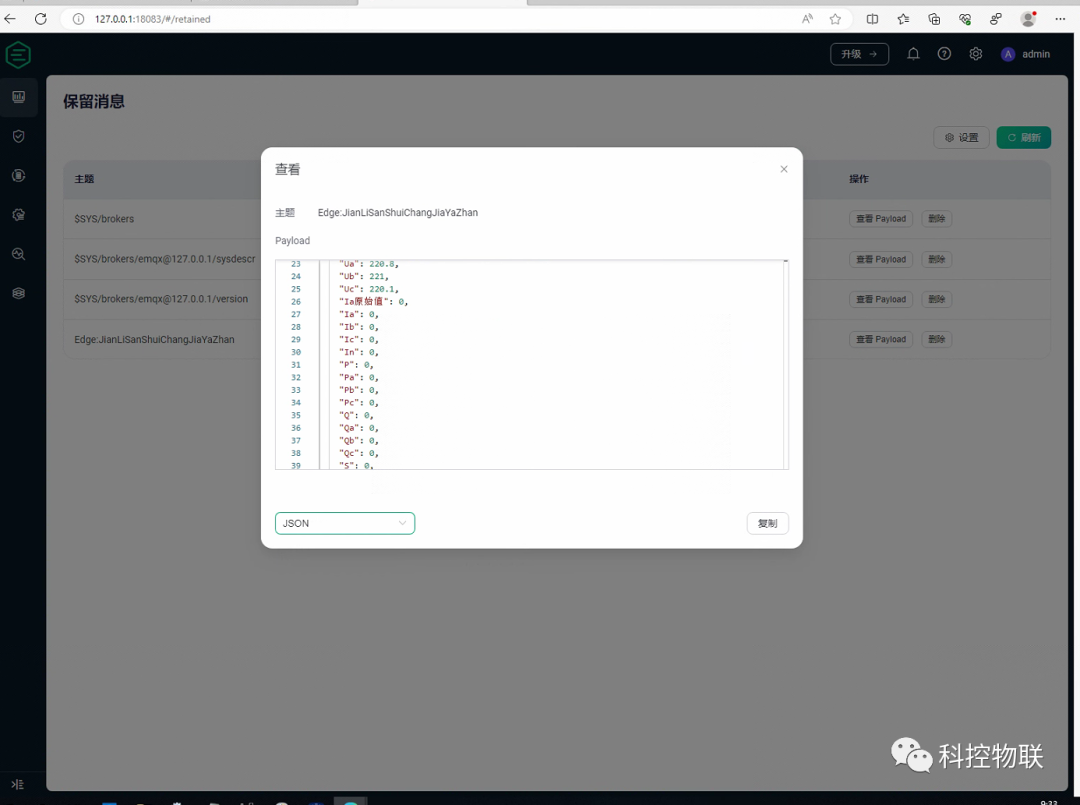View Payload for version topic row
The width and height of the screenshot is (1080, 805).
coord(881,300)
